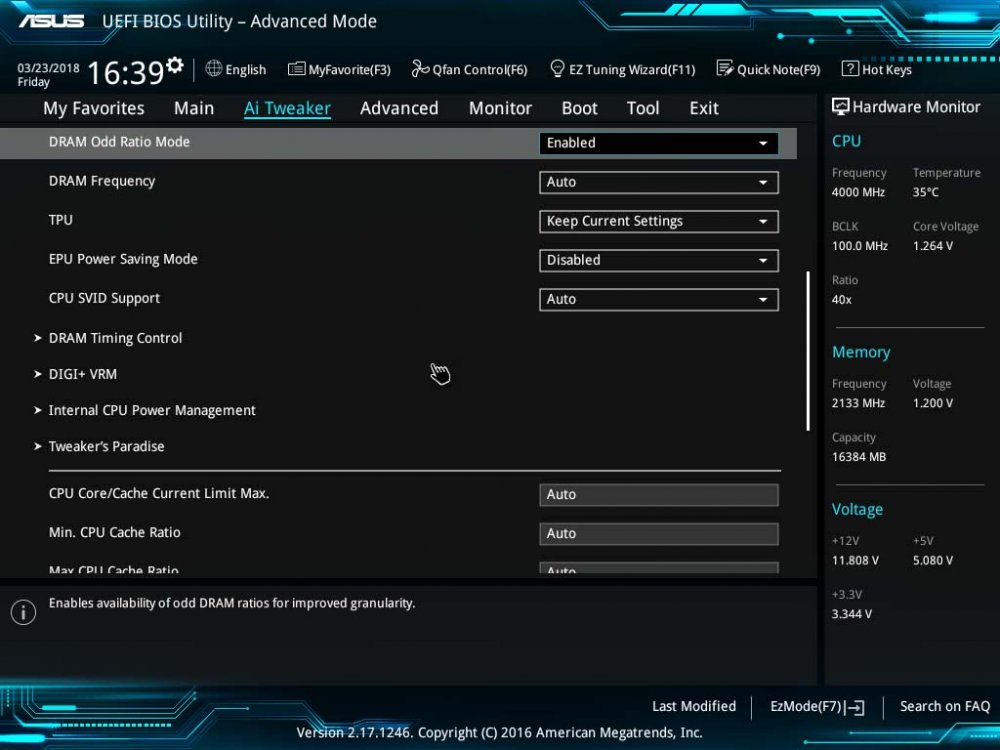Select the Ai Tweaker tab
This screenshot has height=750, width=1000.
coord(287,108)
